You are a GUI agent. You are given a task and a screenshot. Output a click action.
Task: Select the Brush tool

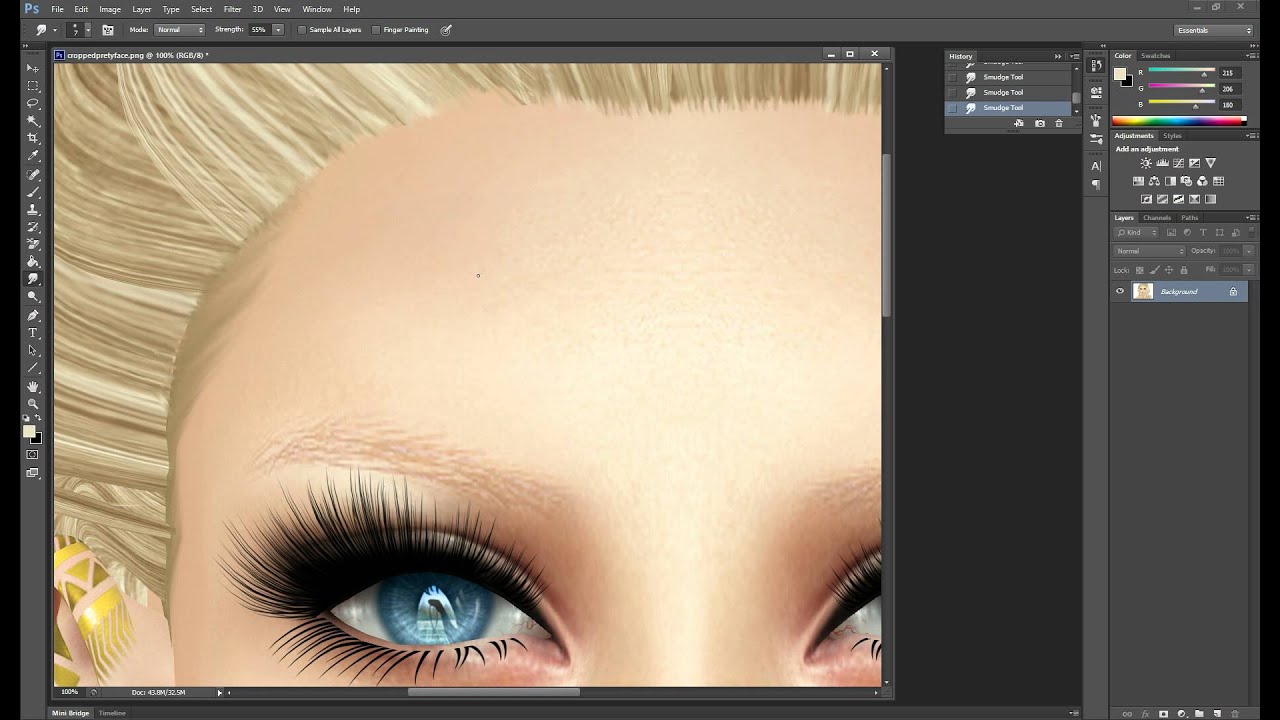pos(33,192)
